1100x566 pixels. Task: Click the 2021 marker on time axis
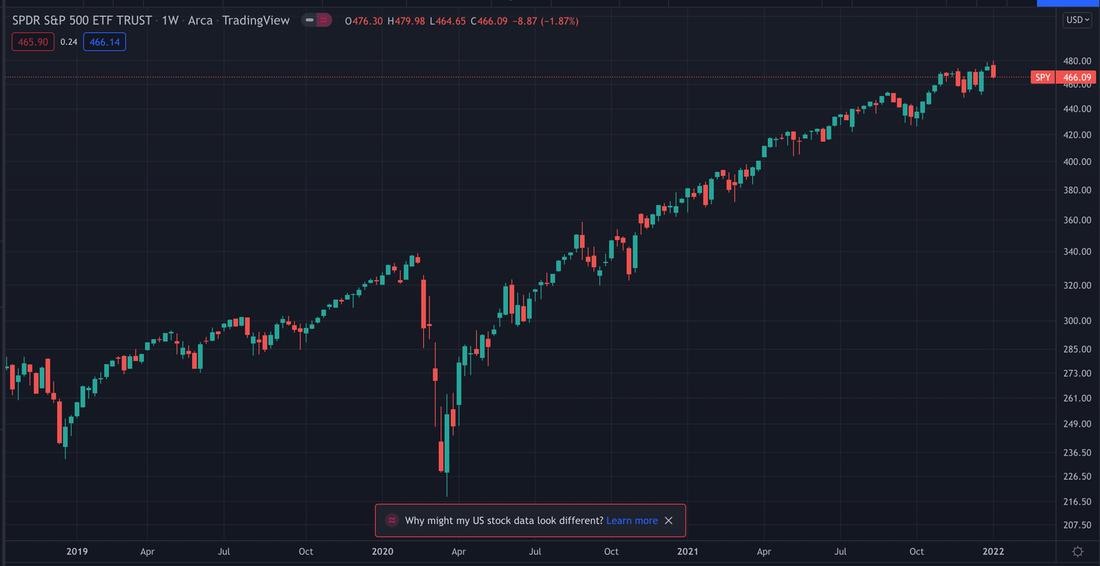[688, 551]
